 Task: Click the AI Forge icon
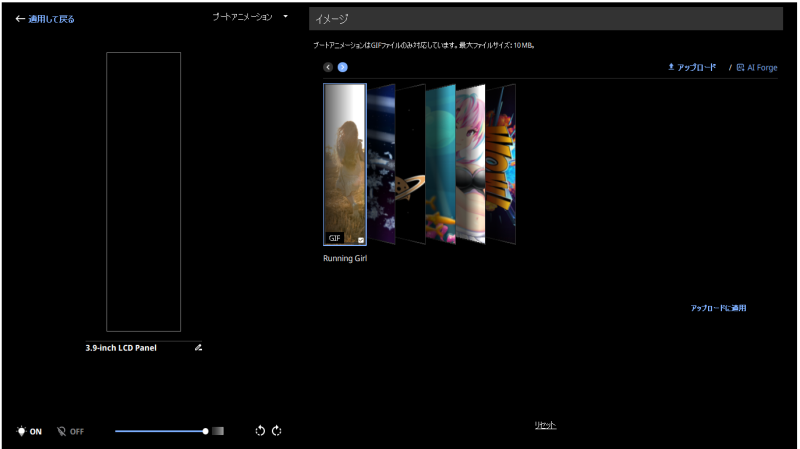click(740, 68)
